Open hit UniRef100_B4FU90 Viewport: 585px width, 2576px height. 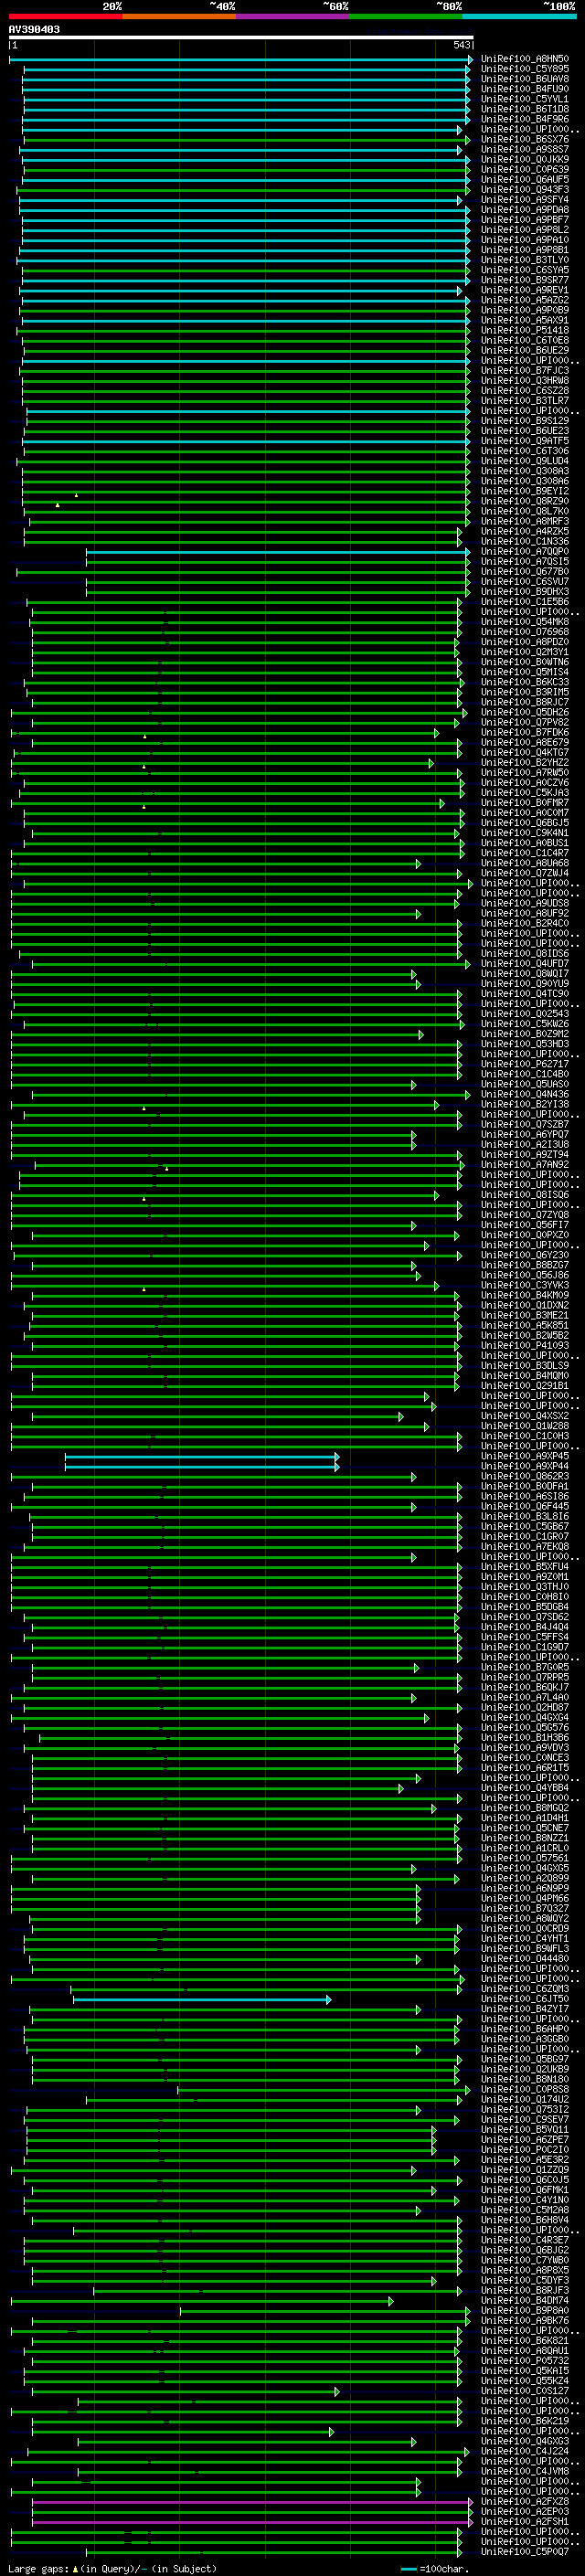point(525,90)
